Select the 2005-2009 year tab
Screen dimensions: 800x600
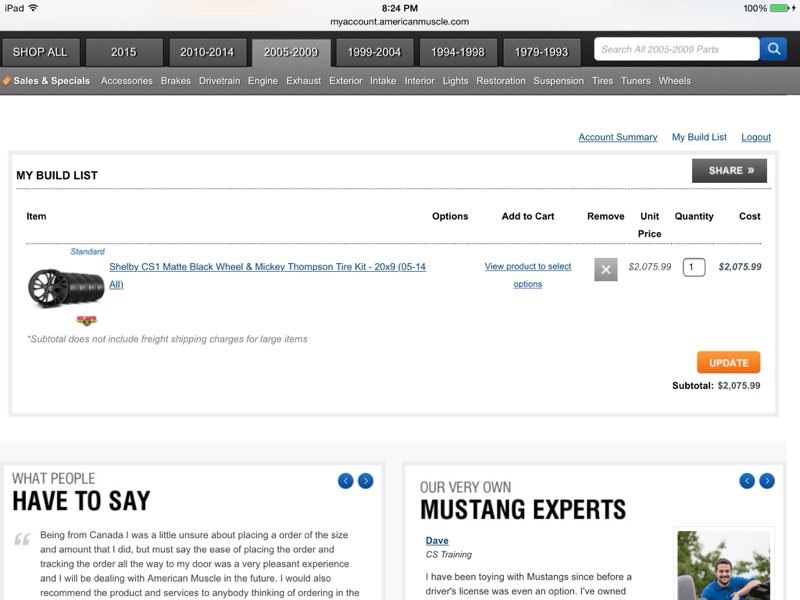tap(291, 52)
